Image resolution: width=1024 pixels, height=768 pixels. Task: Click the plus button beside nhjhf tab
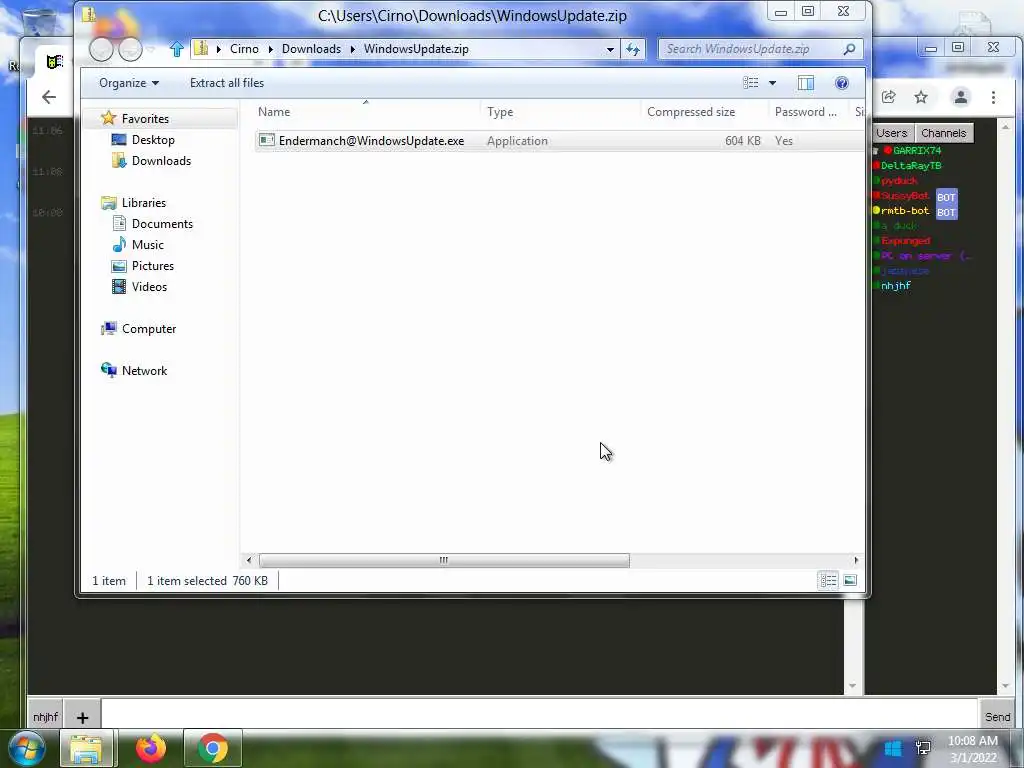pyautogui.click(x=82, y=718)
